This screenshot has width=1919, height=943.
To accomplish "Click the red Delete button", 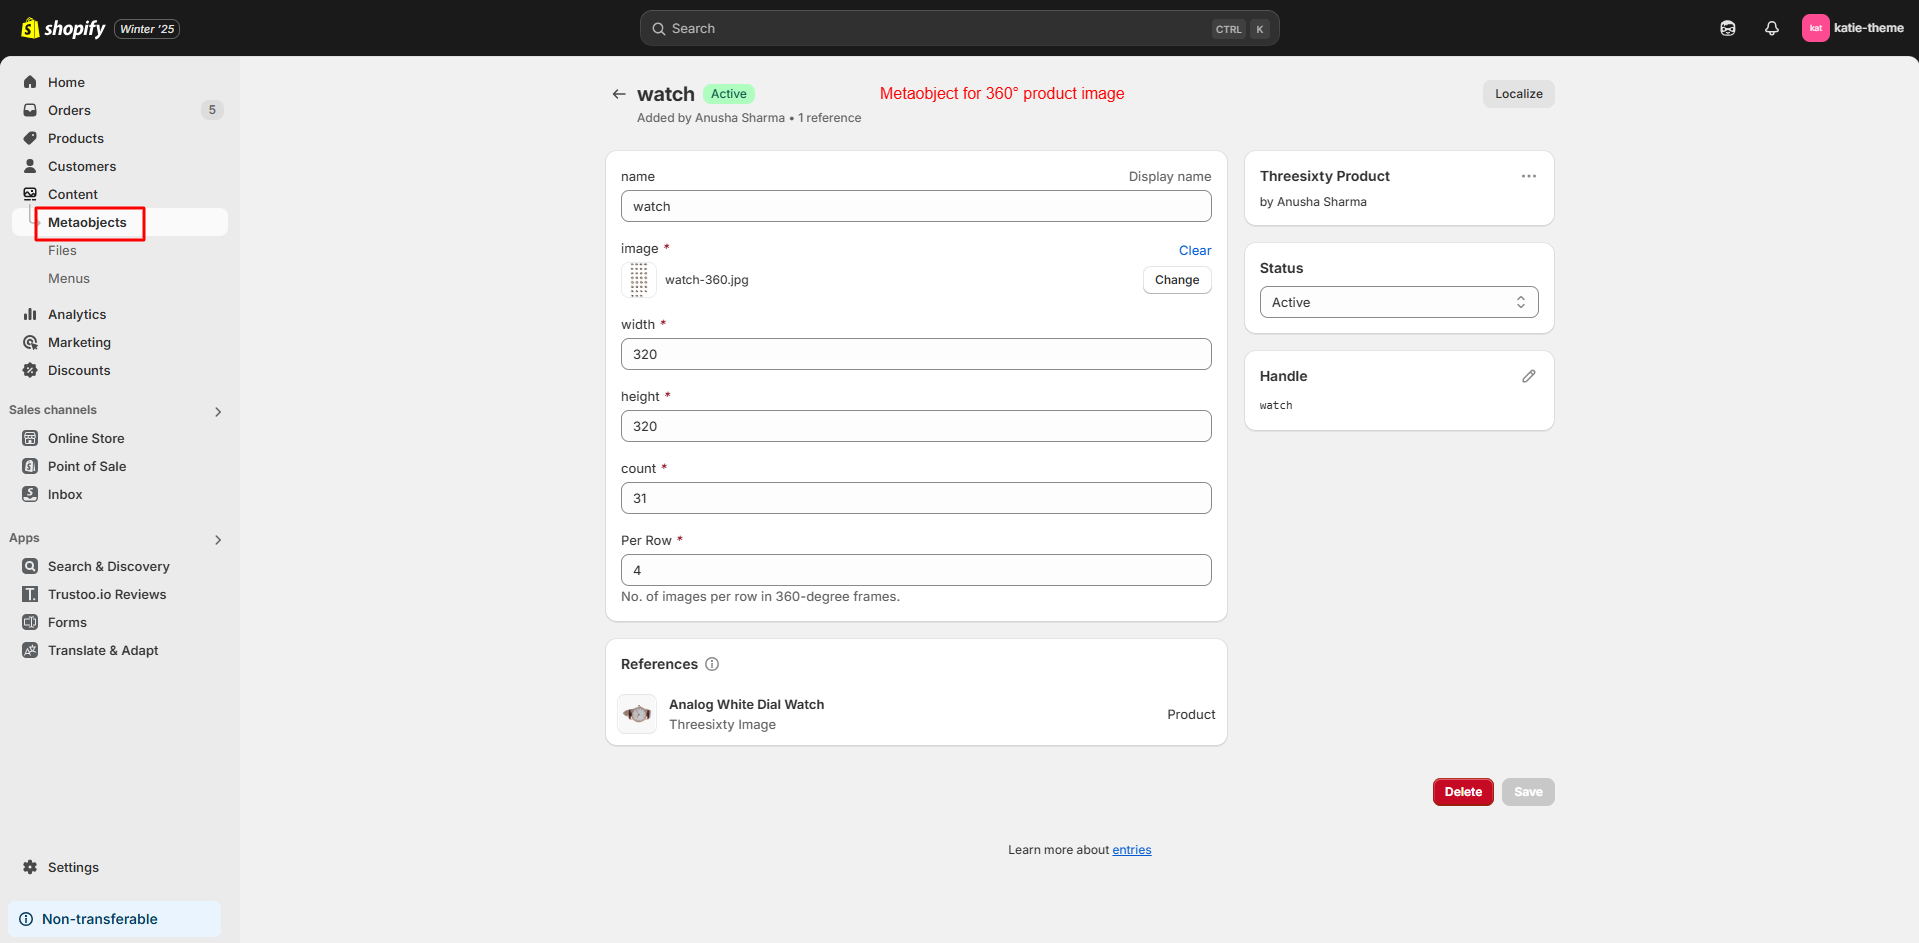I will tap(1462, 792).
